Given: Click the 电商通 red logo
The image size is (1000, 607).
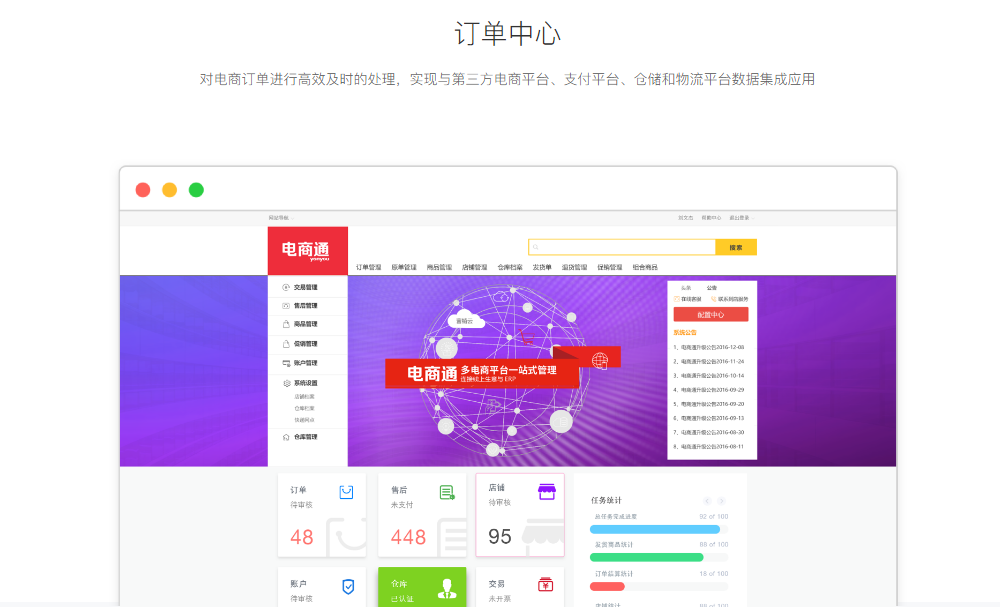Looking at the screenshot, I should point(307,250).
